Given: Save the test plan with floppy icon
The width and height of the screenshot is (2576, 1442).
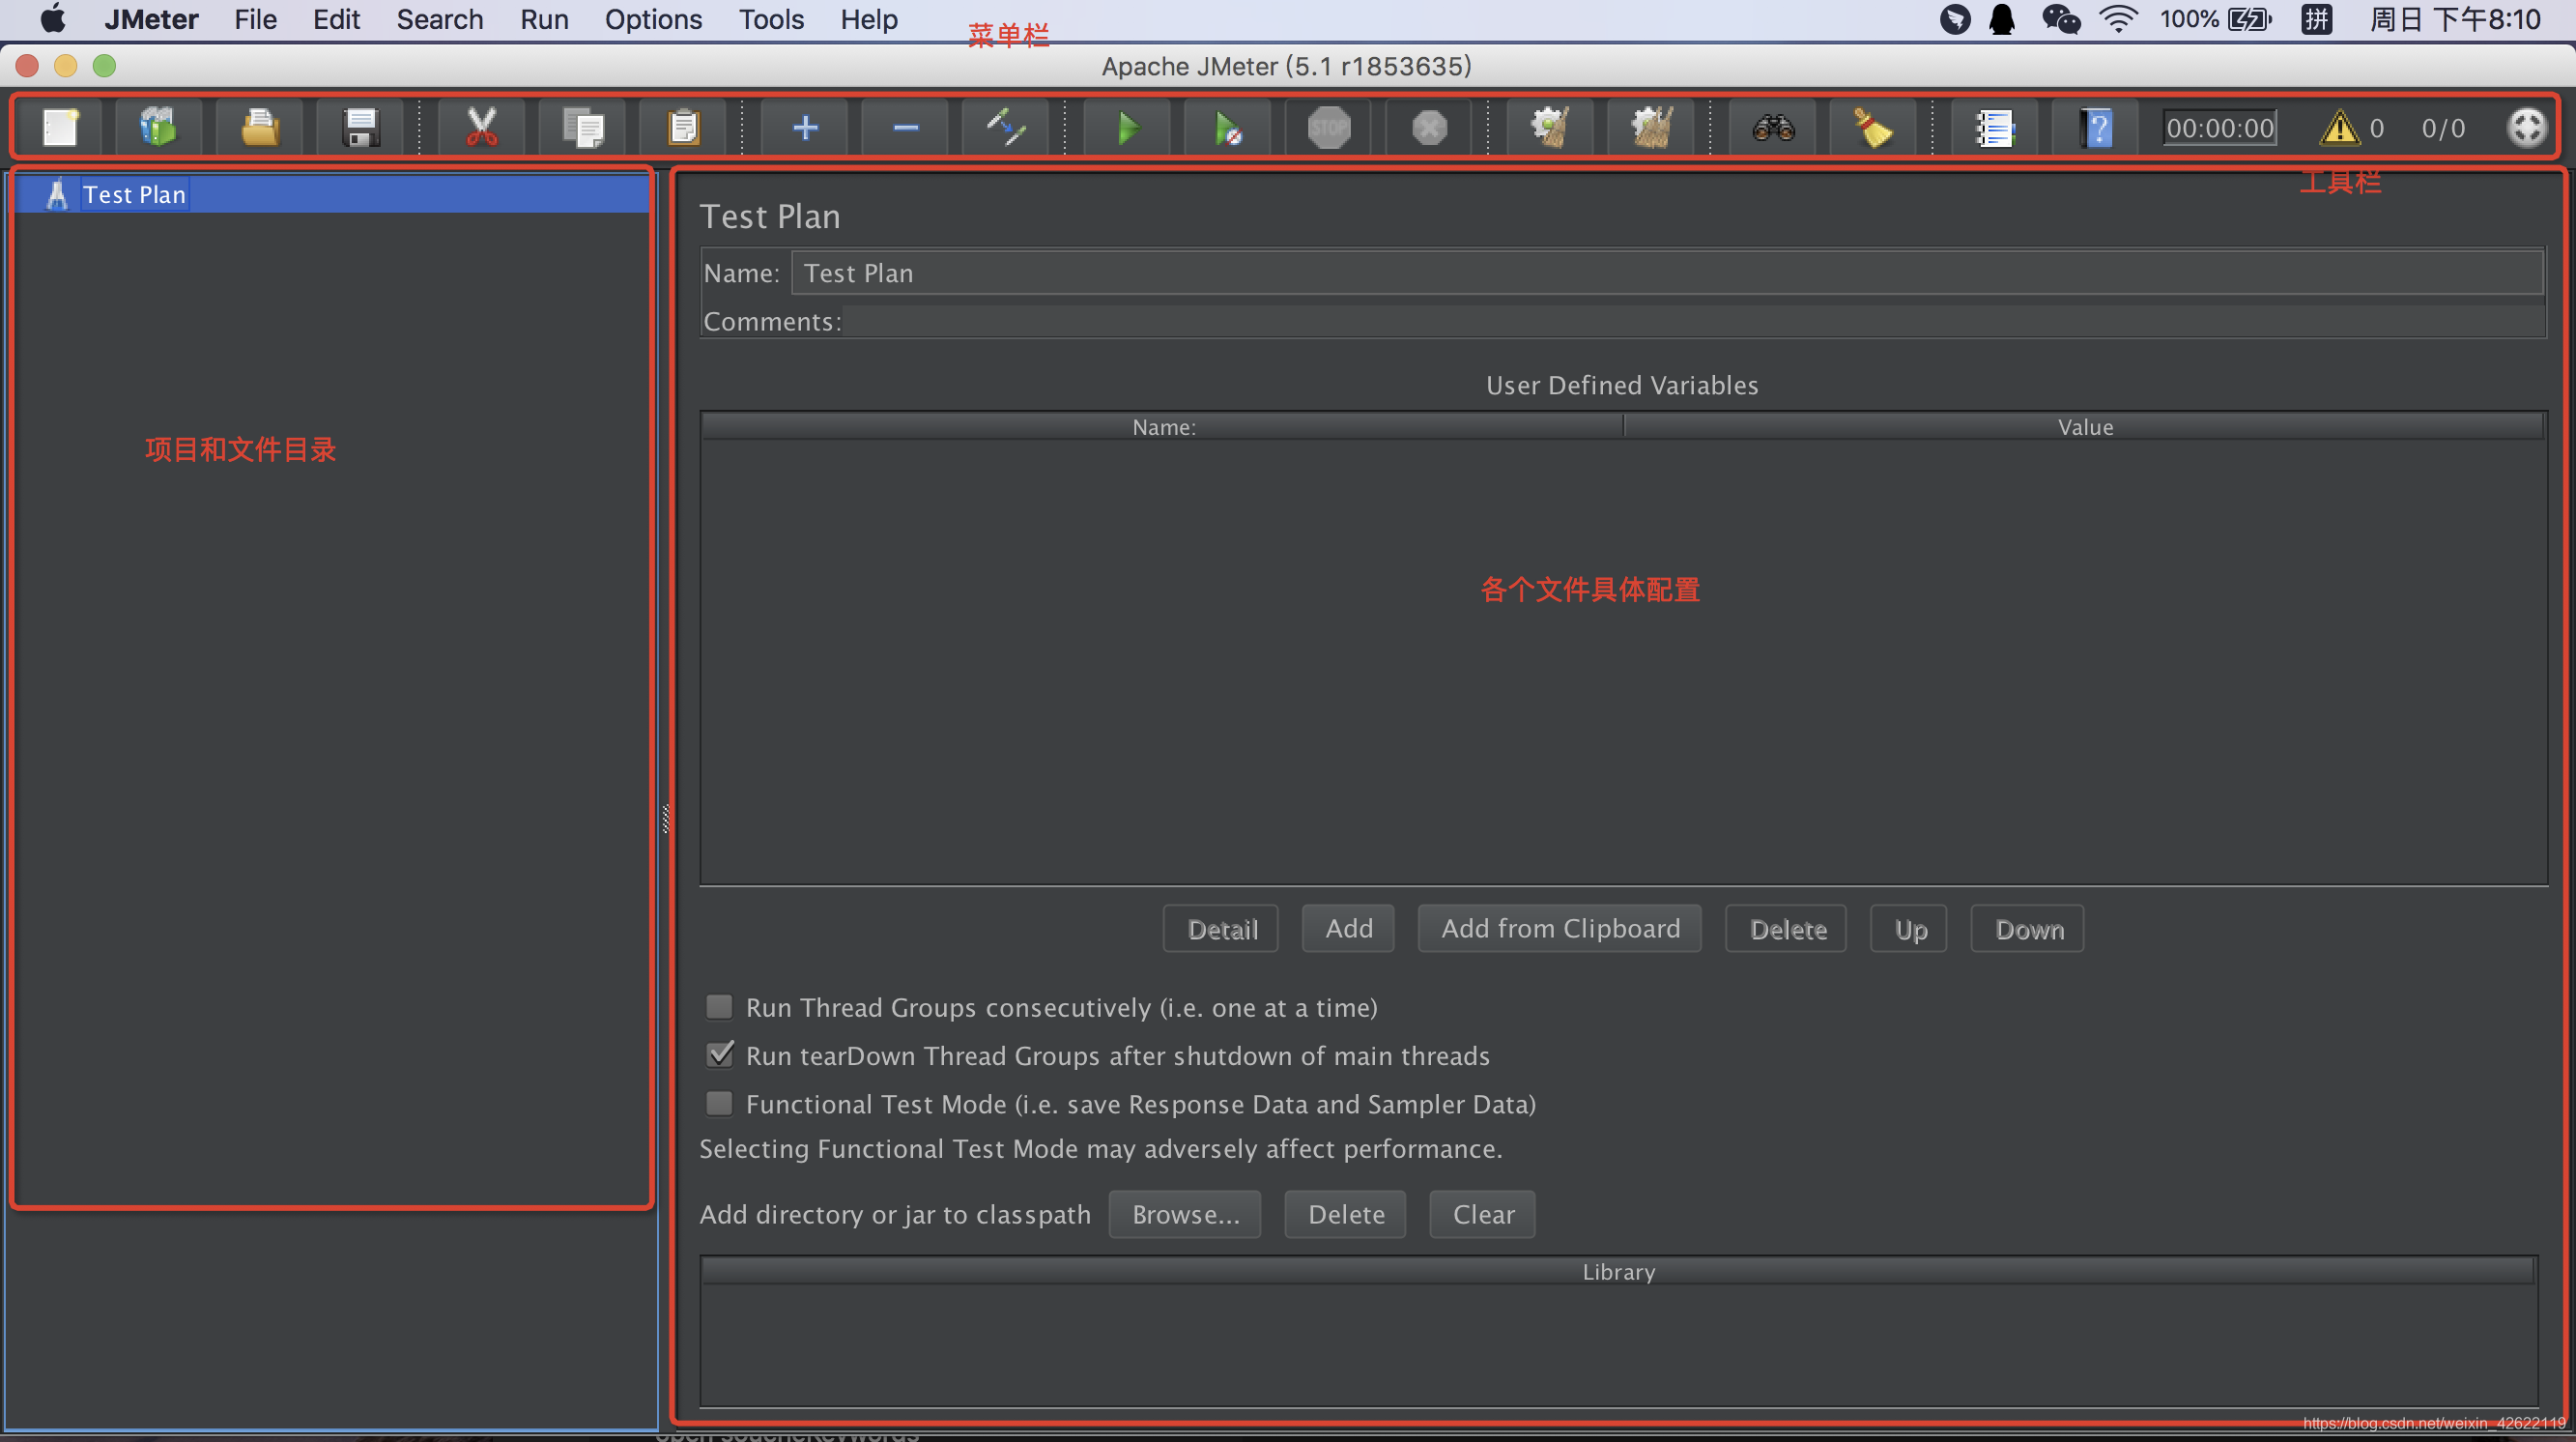Looking at the screenshot, I should coord(360,128).
